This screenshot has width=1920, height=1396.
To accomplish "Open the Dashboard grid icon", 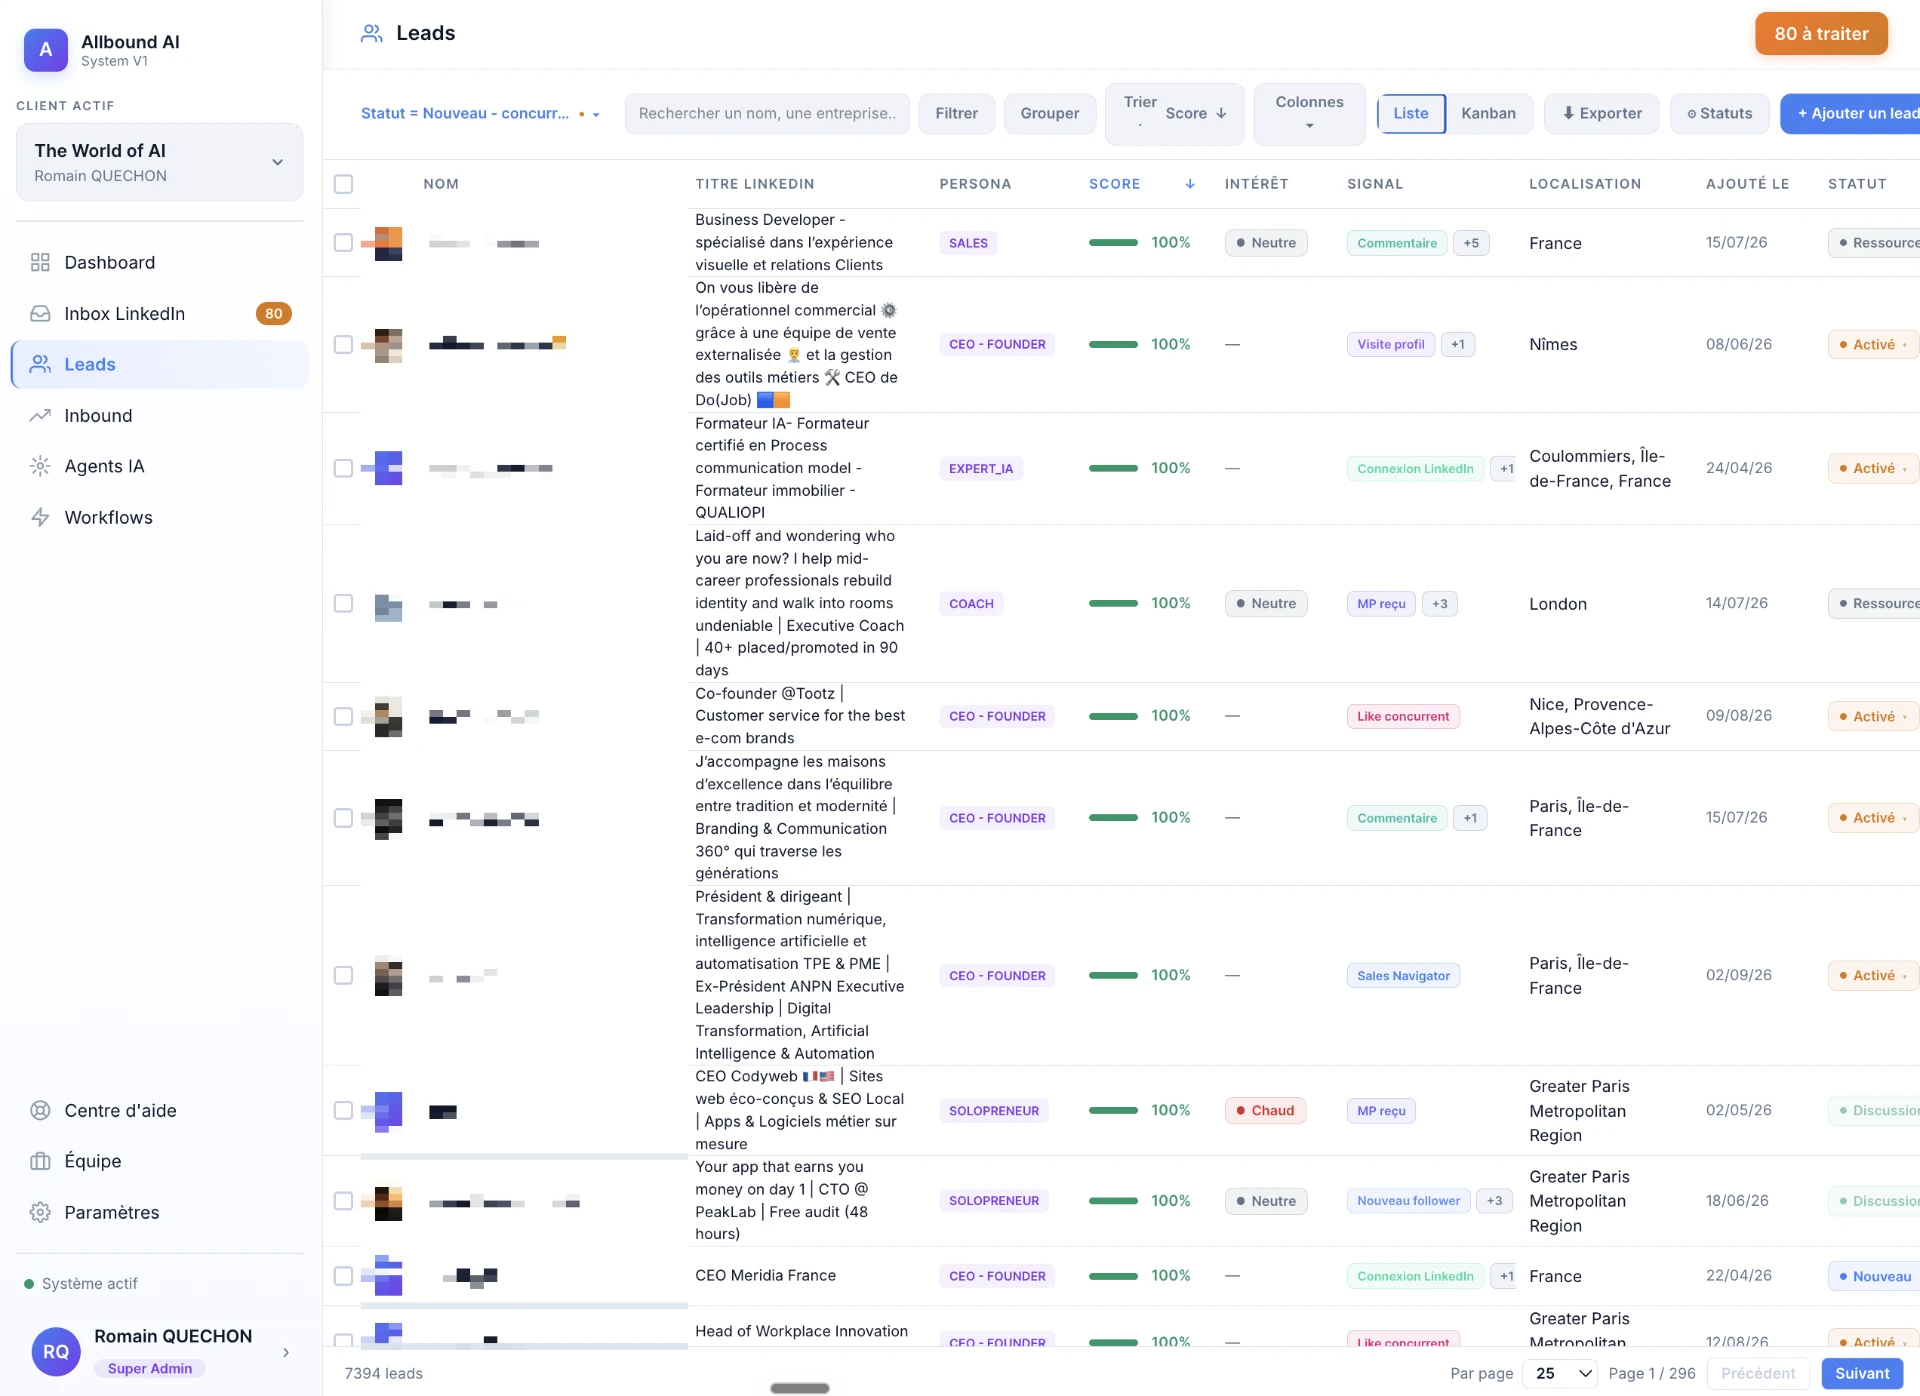I will coord(40,262).
